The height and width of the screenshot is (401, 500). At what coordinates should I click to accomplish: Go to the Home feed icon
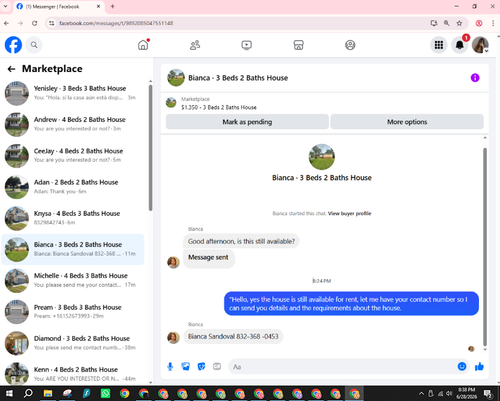pyautogui.click(x=143, y=45)
